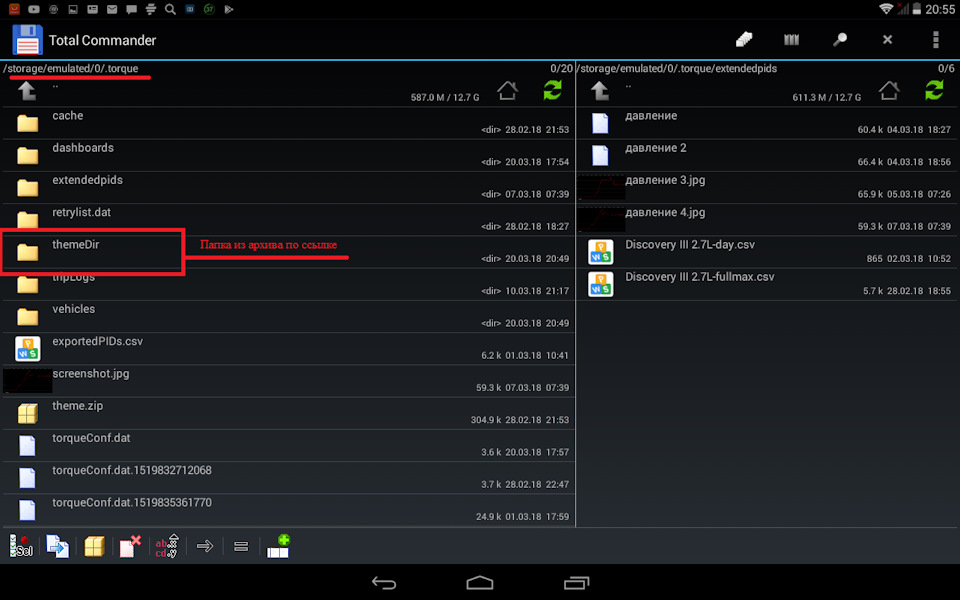Tap the exportedPIDs.csv file icon
The height and width of the screenshot is (600, 960).
(28, 349)
